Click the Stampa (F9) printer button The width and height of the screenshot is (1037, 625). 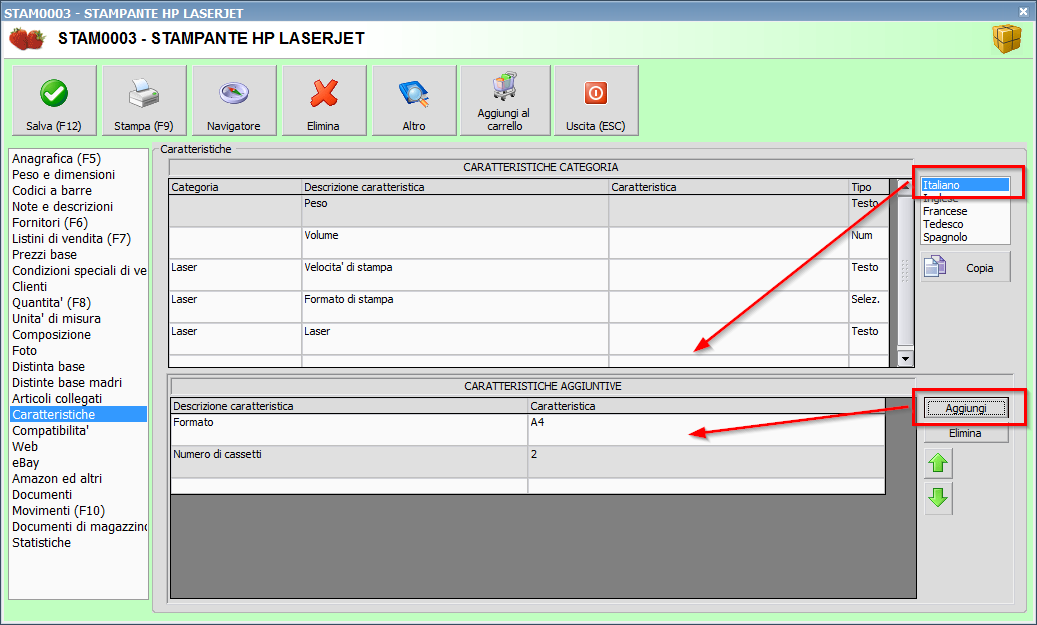tap(144, 101)
